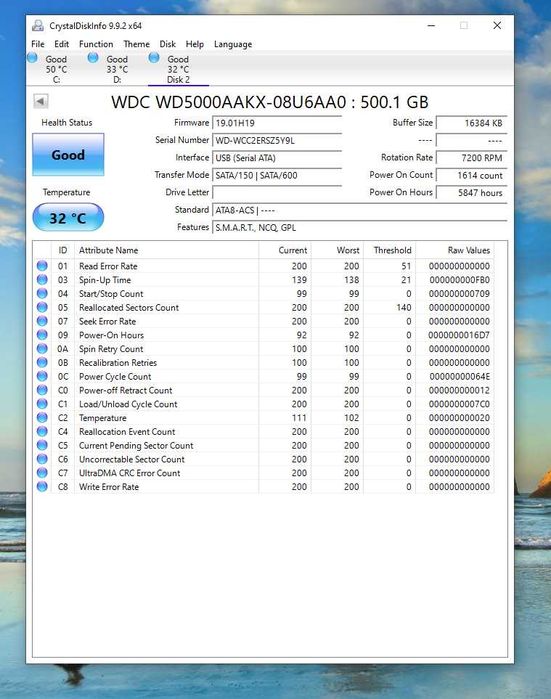The height and width of the screenshot is (699, 551).
Task: Click the Current column header
Action: click(x=285, y=250)
